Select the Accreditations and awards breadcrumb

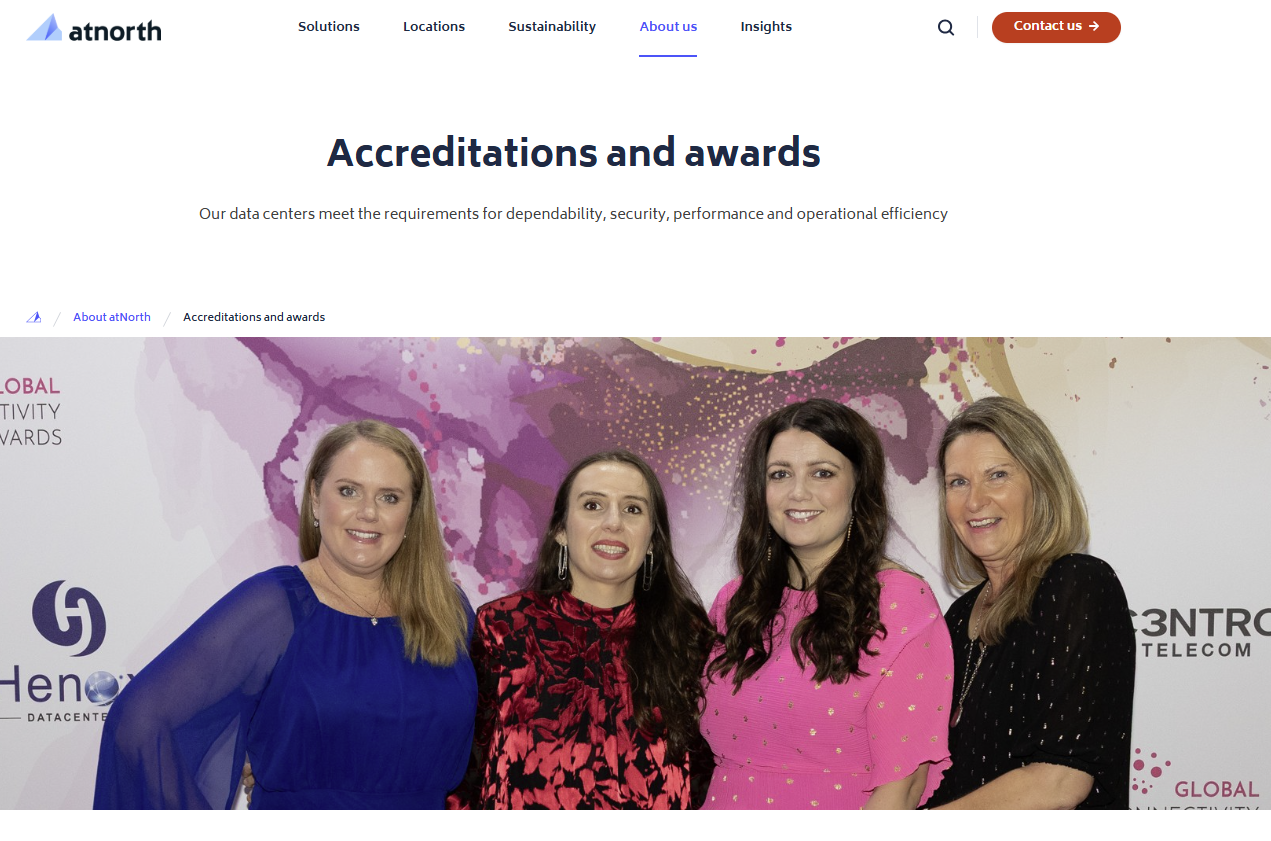coord(254,317)
